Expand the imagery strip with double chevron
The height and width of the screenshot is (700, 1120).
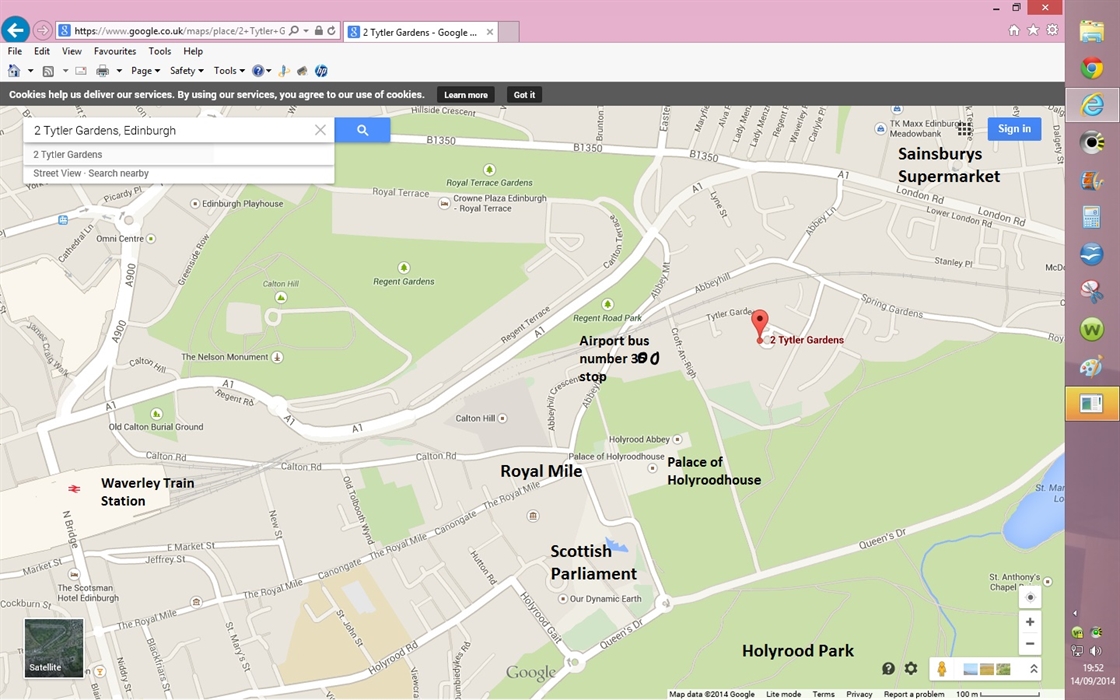pos(1034,669)
